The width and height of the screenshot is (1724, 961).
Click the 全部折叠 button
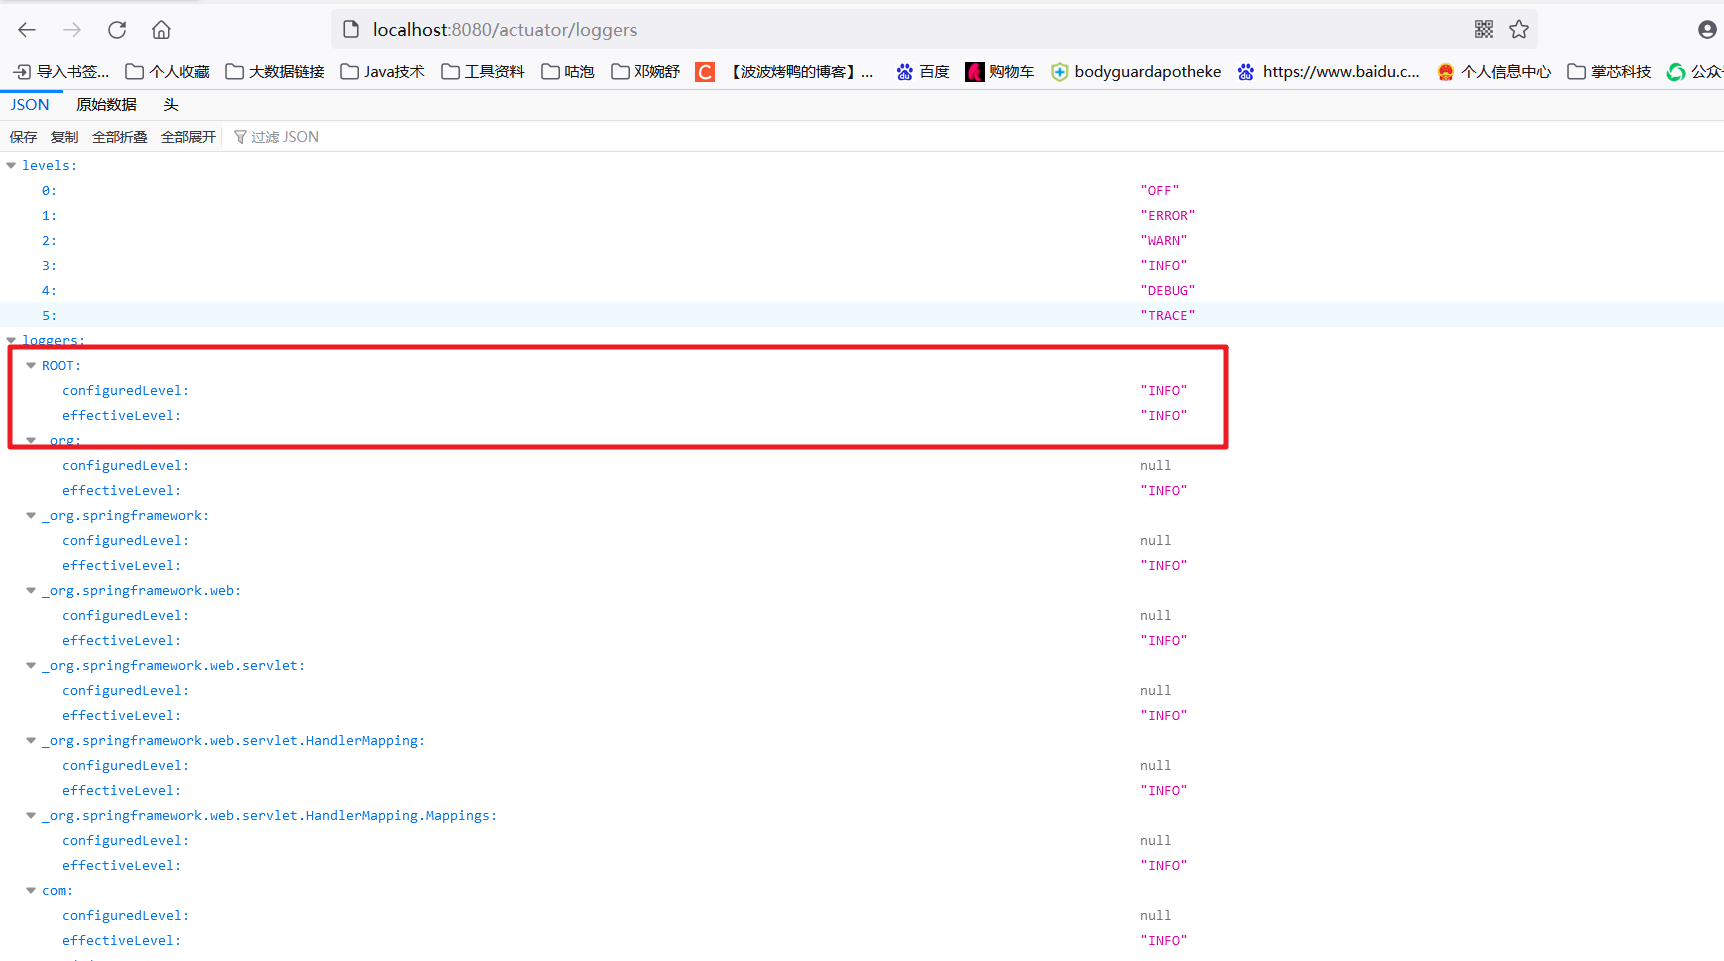119,136
